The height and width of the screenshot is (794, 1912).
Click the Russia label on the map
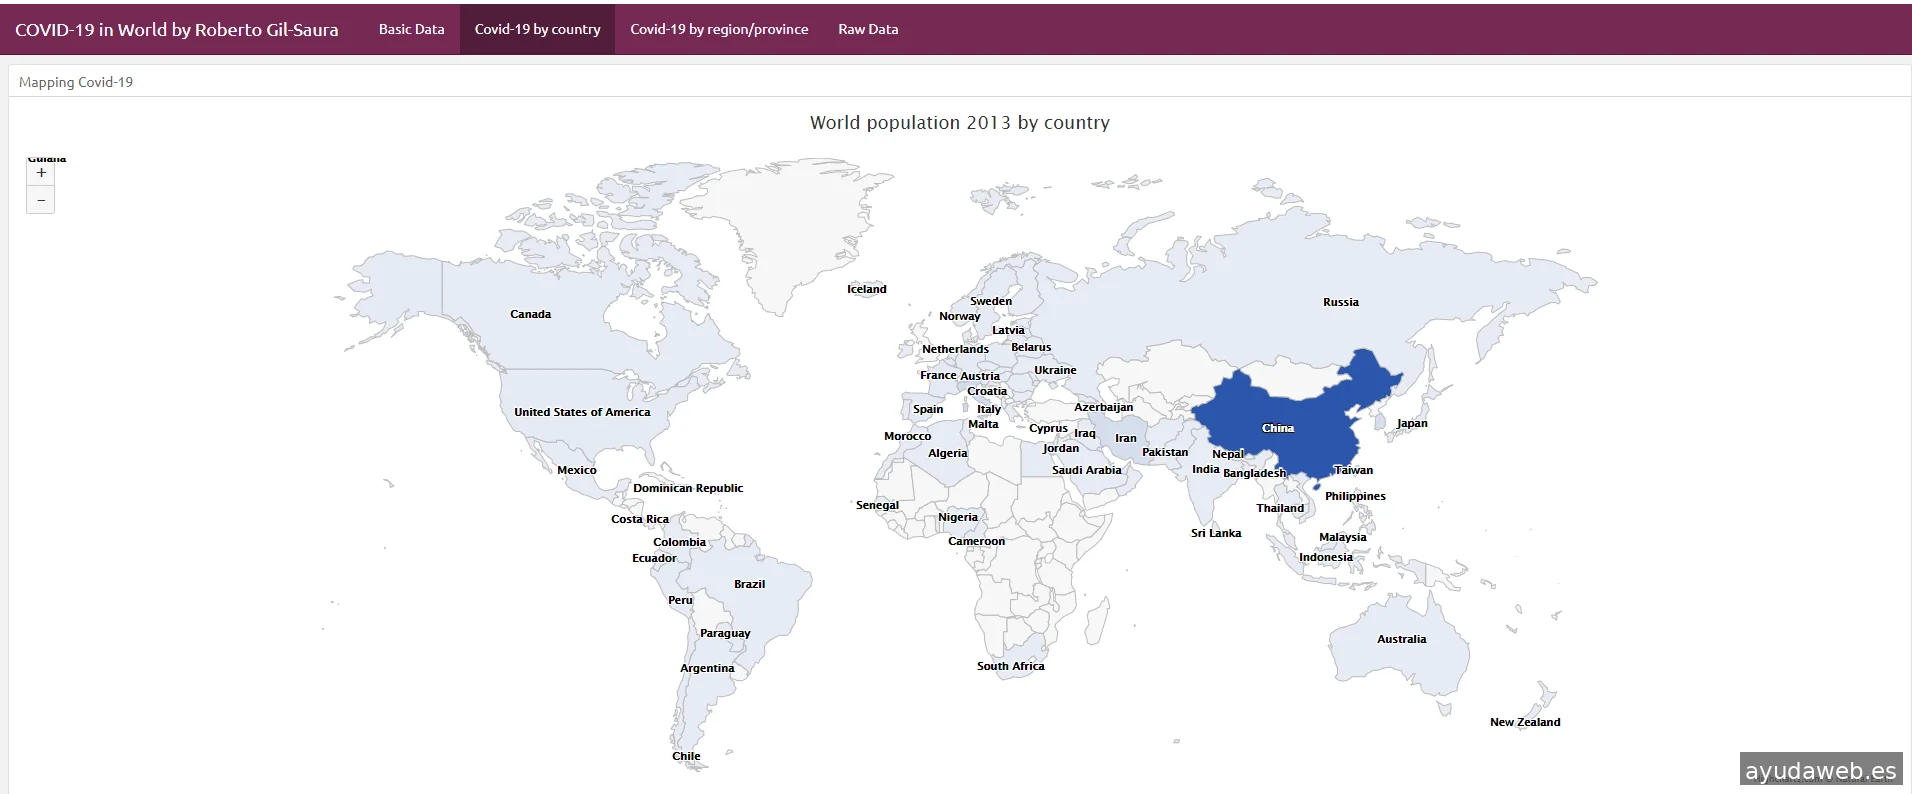tap(1340, 302)
